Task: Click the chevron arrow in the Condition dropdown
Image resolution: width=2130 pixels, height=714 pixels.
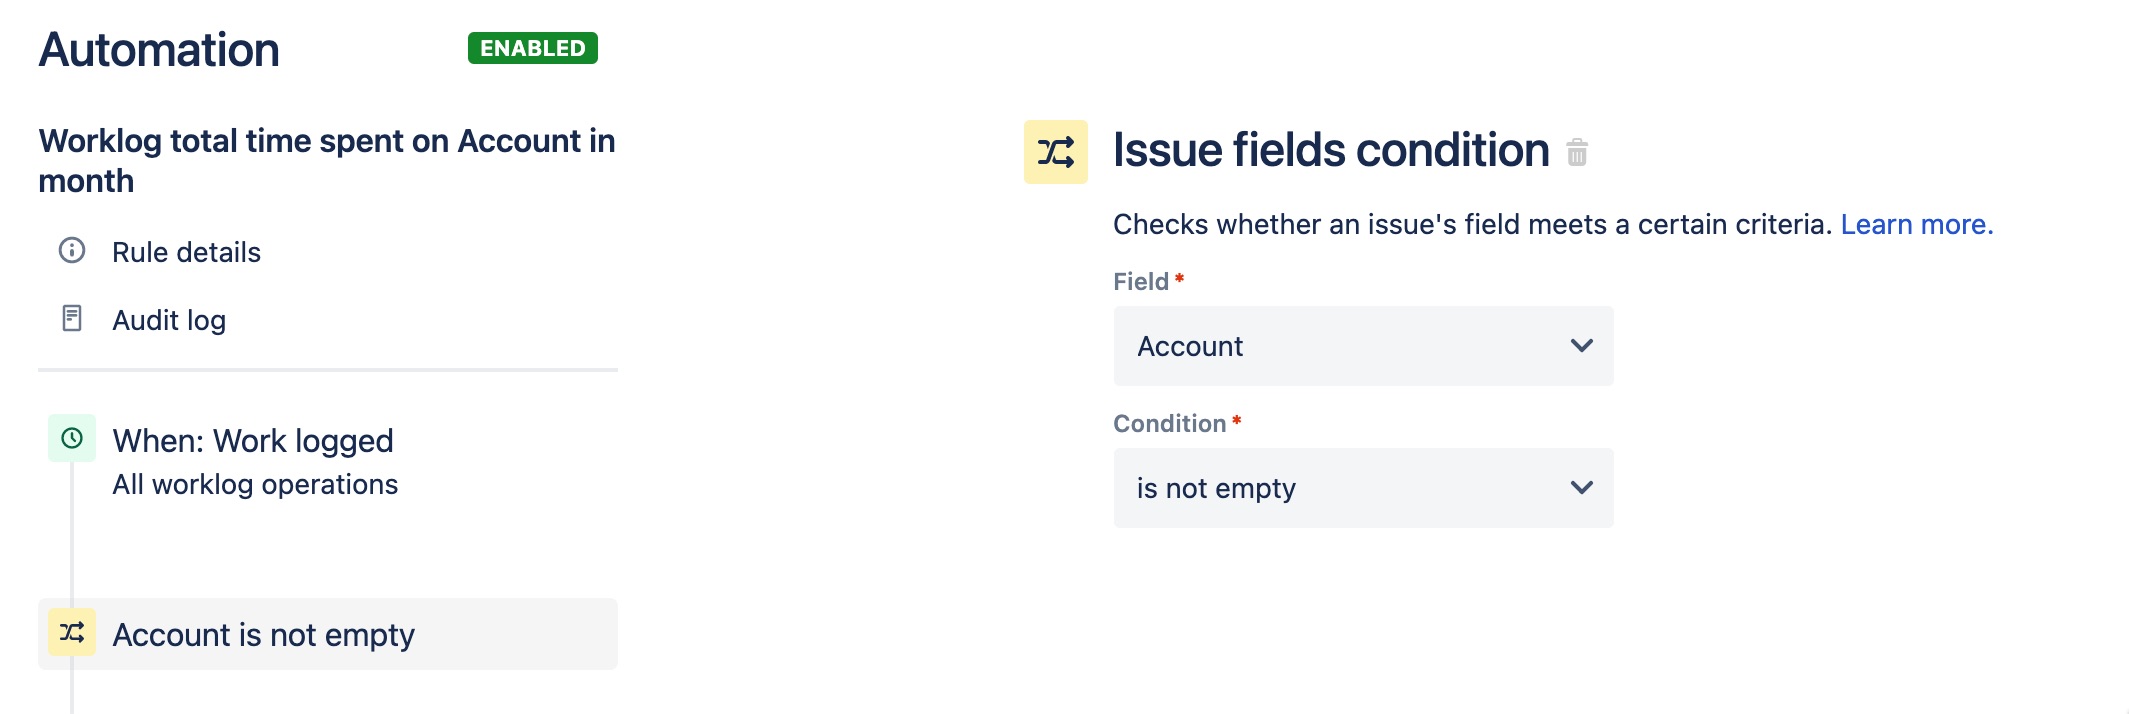Action: coord(1581,488)
